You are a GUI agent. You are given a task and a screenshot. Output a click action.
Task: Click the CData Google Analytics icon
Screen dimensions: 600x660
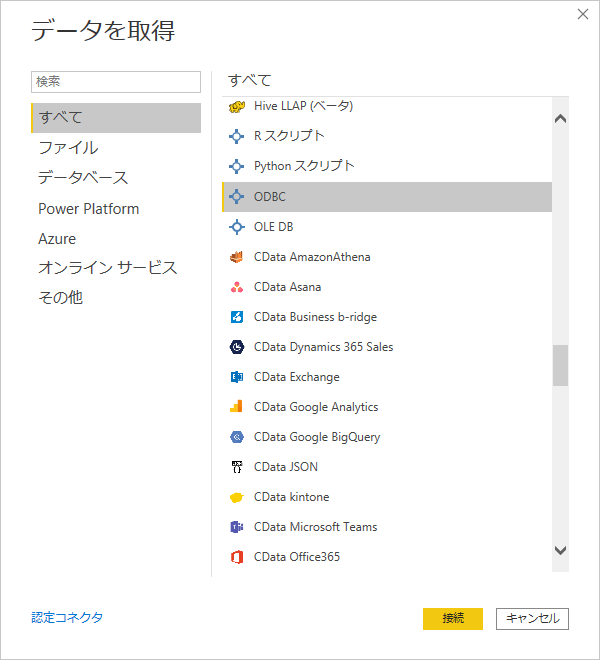coord(236,407)
